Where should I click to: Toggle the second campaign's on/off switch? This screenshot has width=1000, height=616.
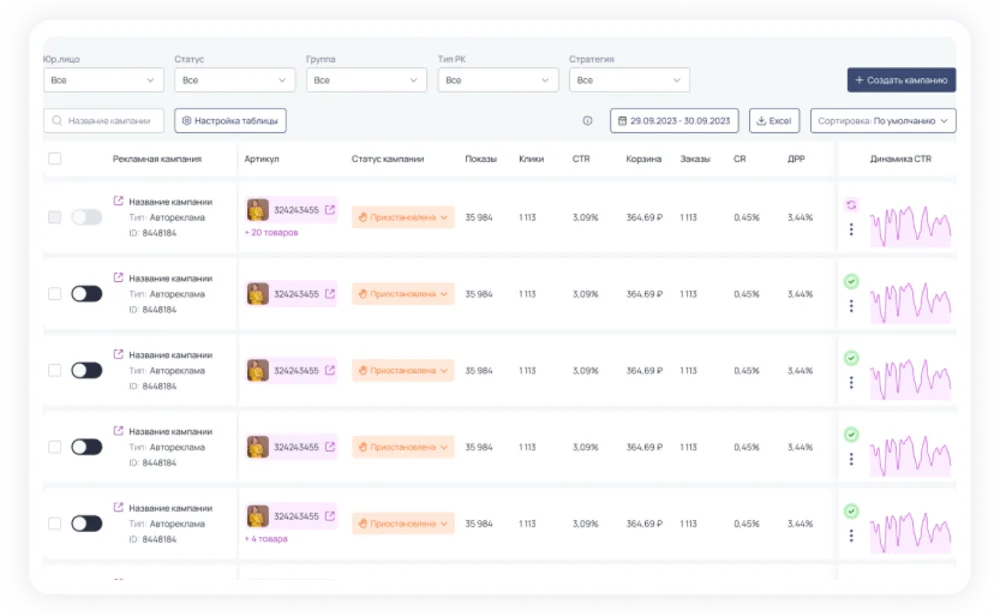tap(87, 294)
